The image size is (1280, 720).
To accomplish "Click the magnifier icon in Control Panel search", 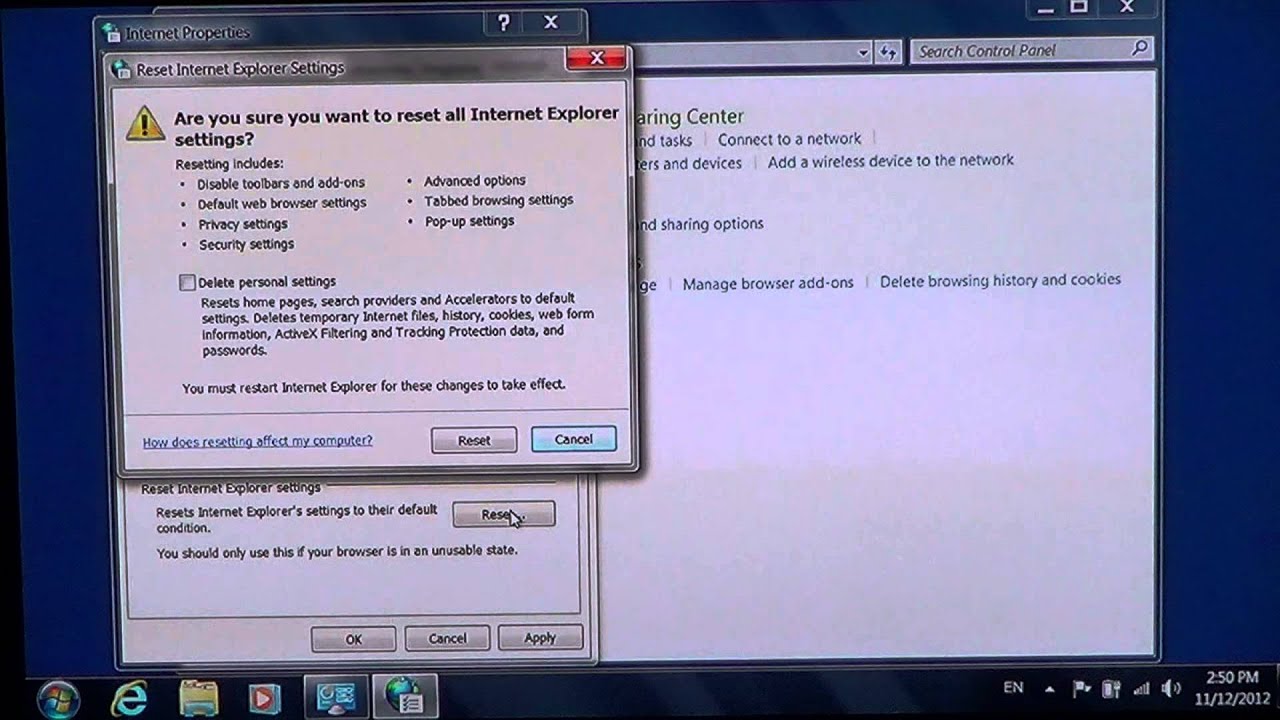I will (x=1139, y=48).
